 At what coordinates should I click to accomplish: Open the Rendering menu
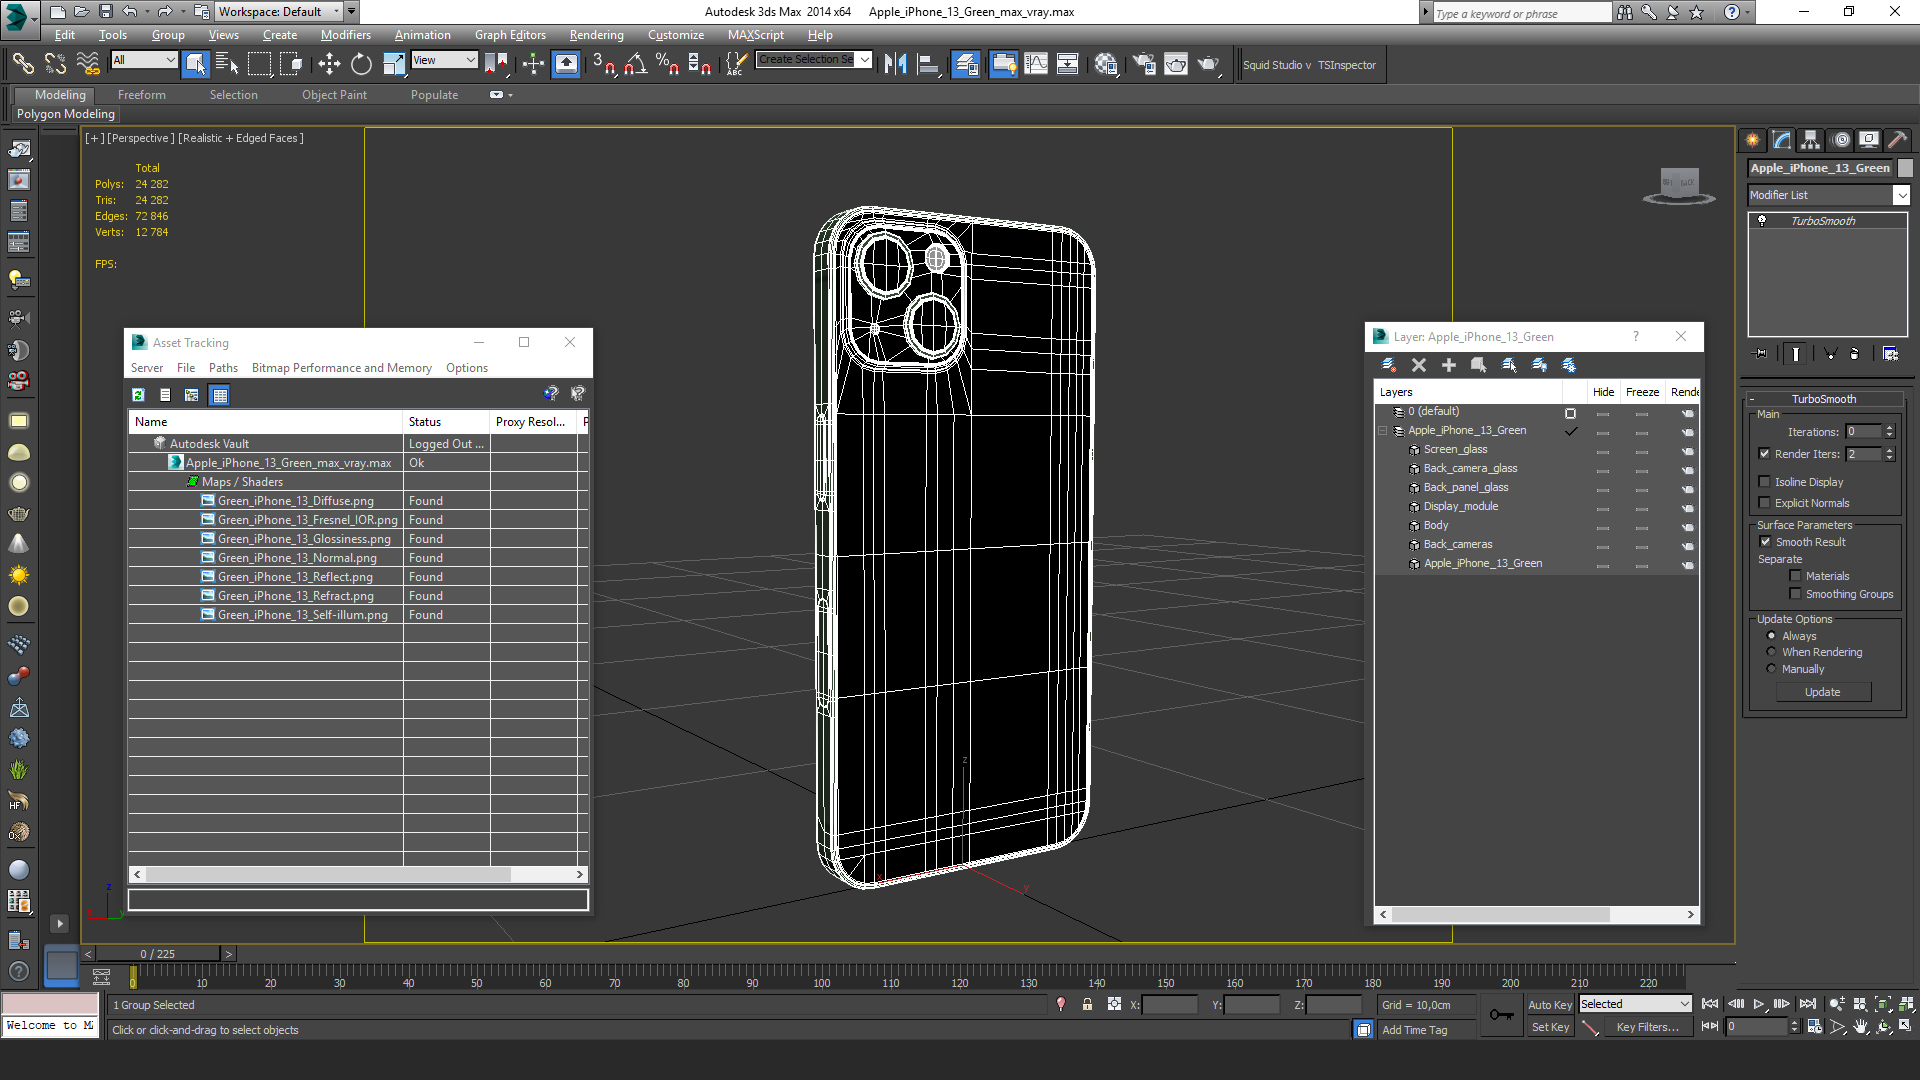pos(596,35)
